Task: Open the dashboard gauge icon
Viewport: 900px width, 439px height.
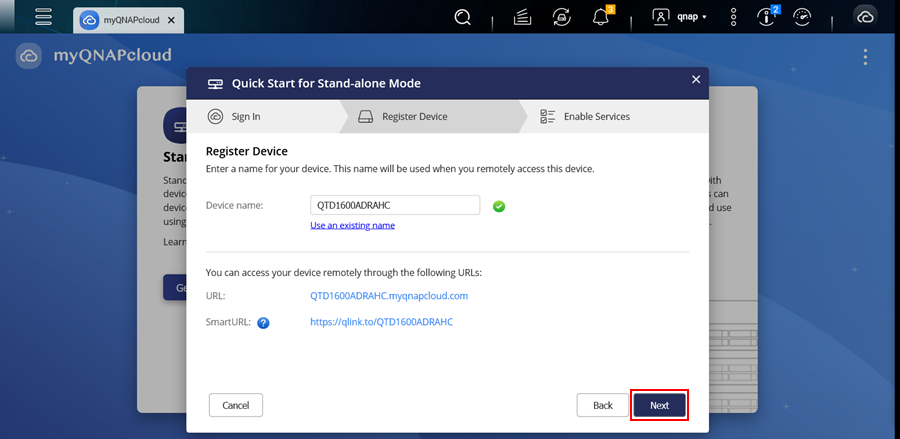Action: pos(802,17)
